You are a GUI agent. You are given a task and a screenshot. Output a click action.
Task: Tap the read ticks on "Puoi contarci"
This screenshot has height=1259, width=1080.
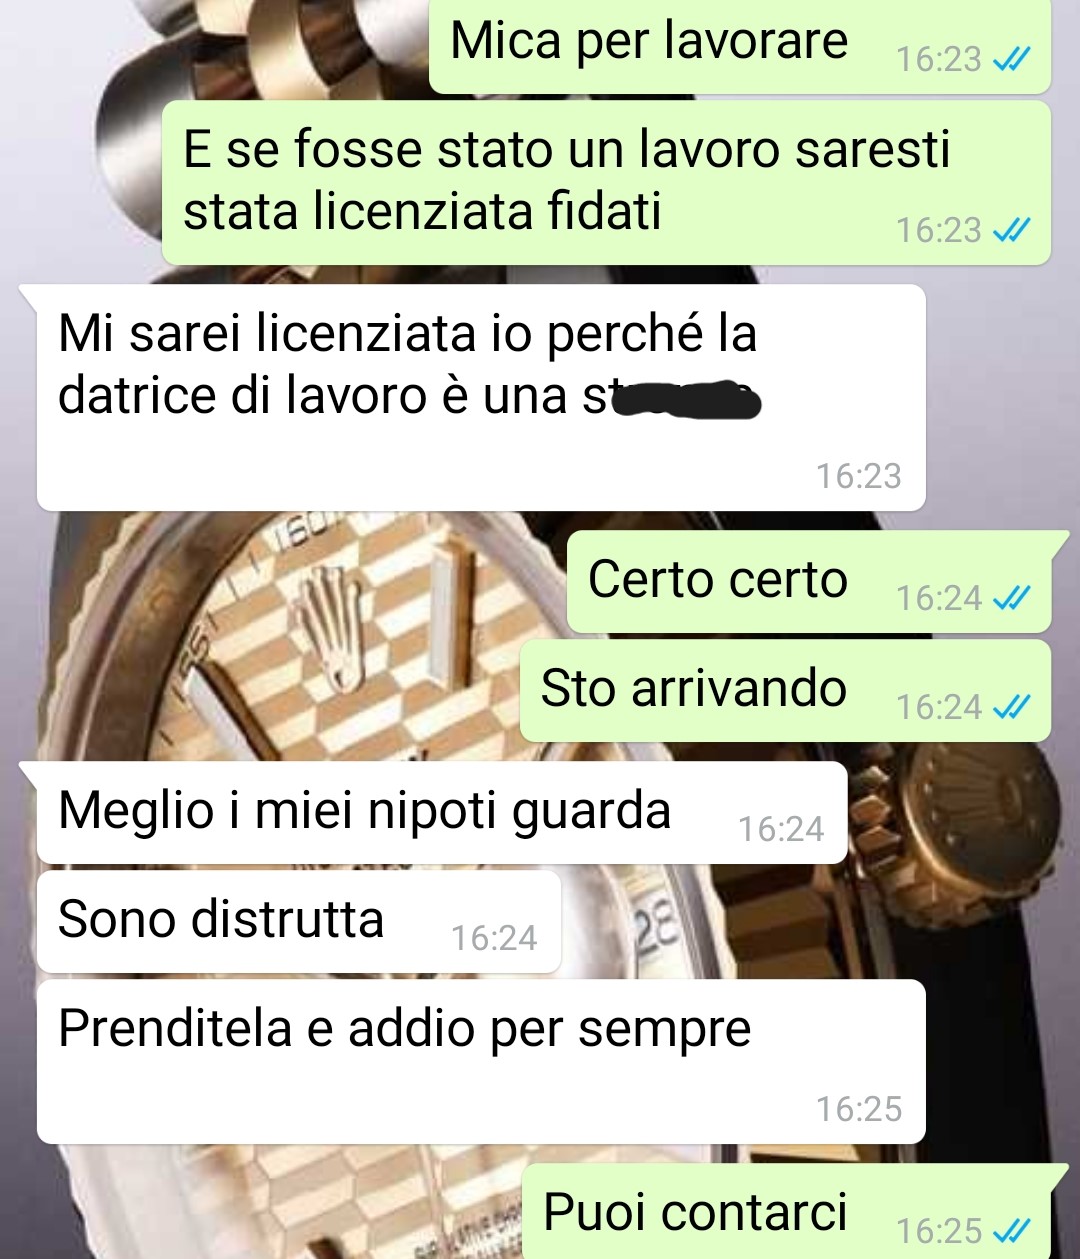pyautogui.click(x=1011, y=1230)
